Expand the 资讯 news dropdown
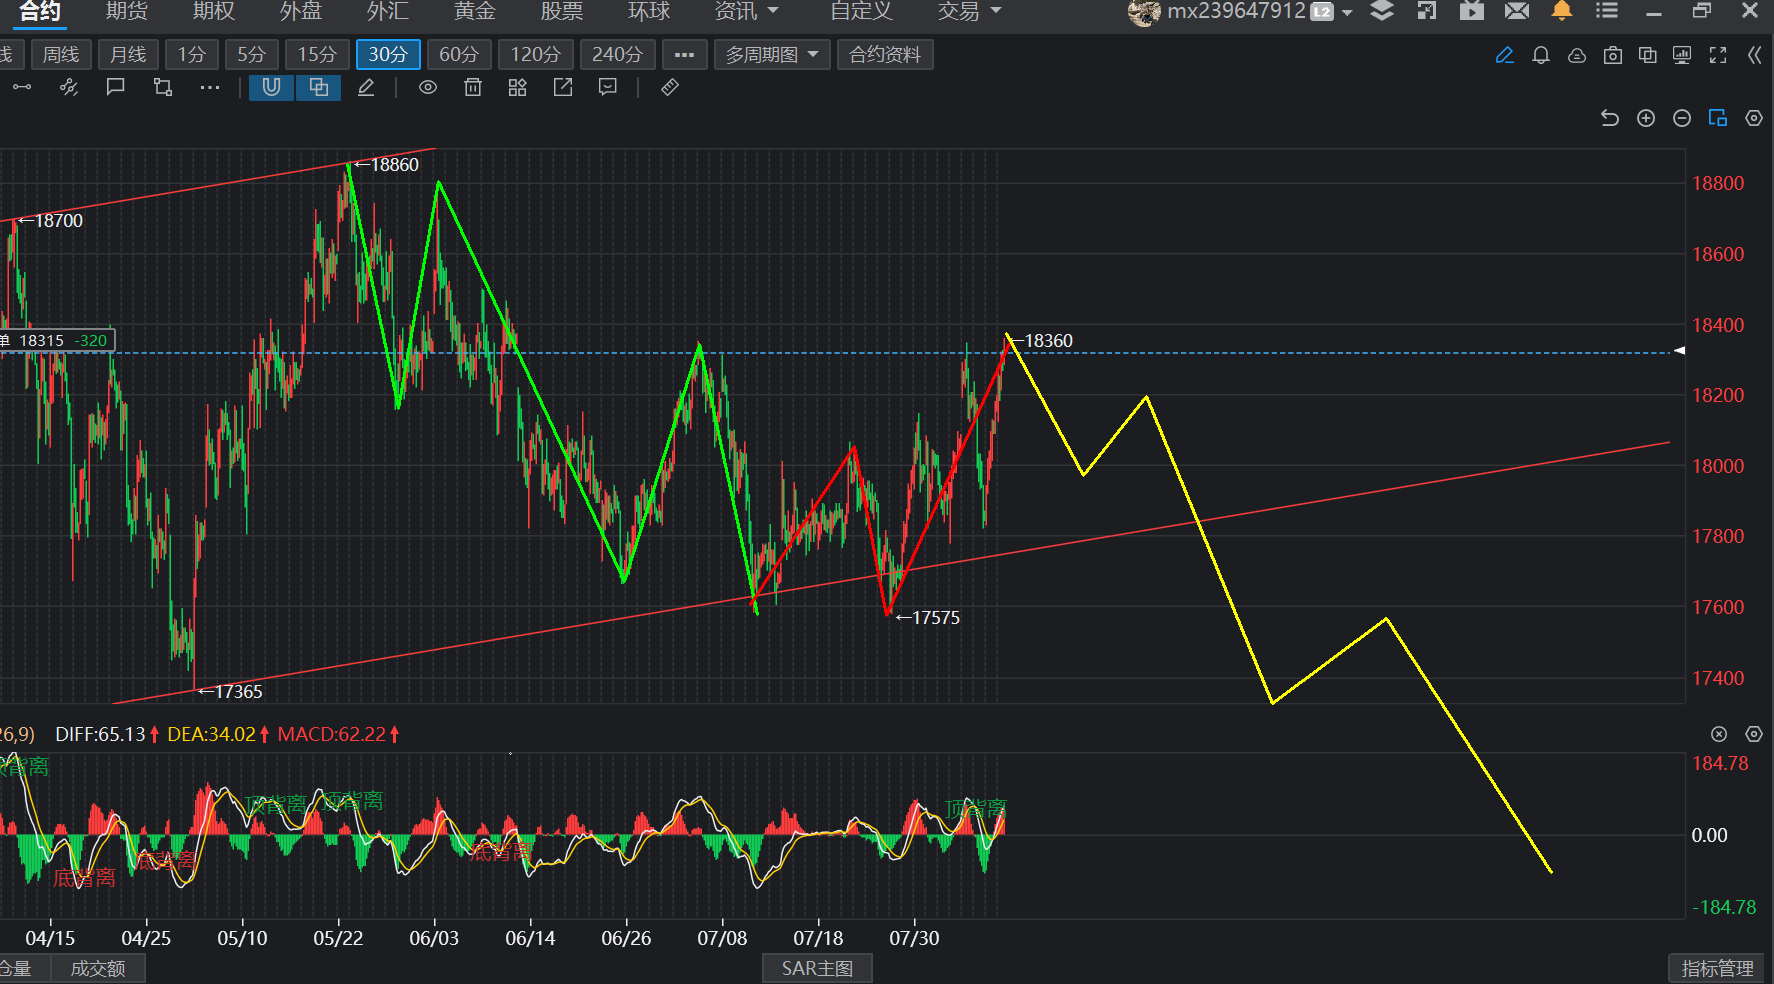 tap(747, 11)
